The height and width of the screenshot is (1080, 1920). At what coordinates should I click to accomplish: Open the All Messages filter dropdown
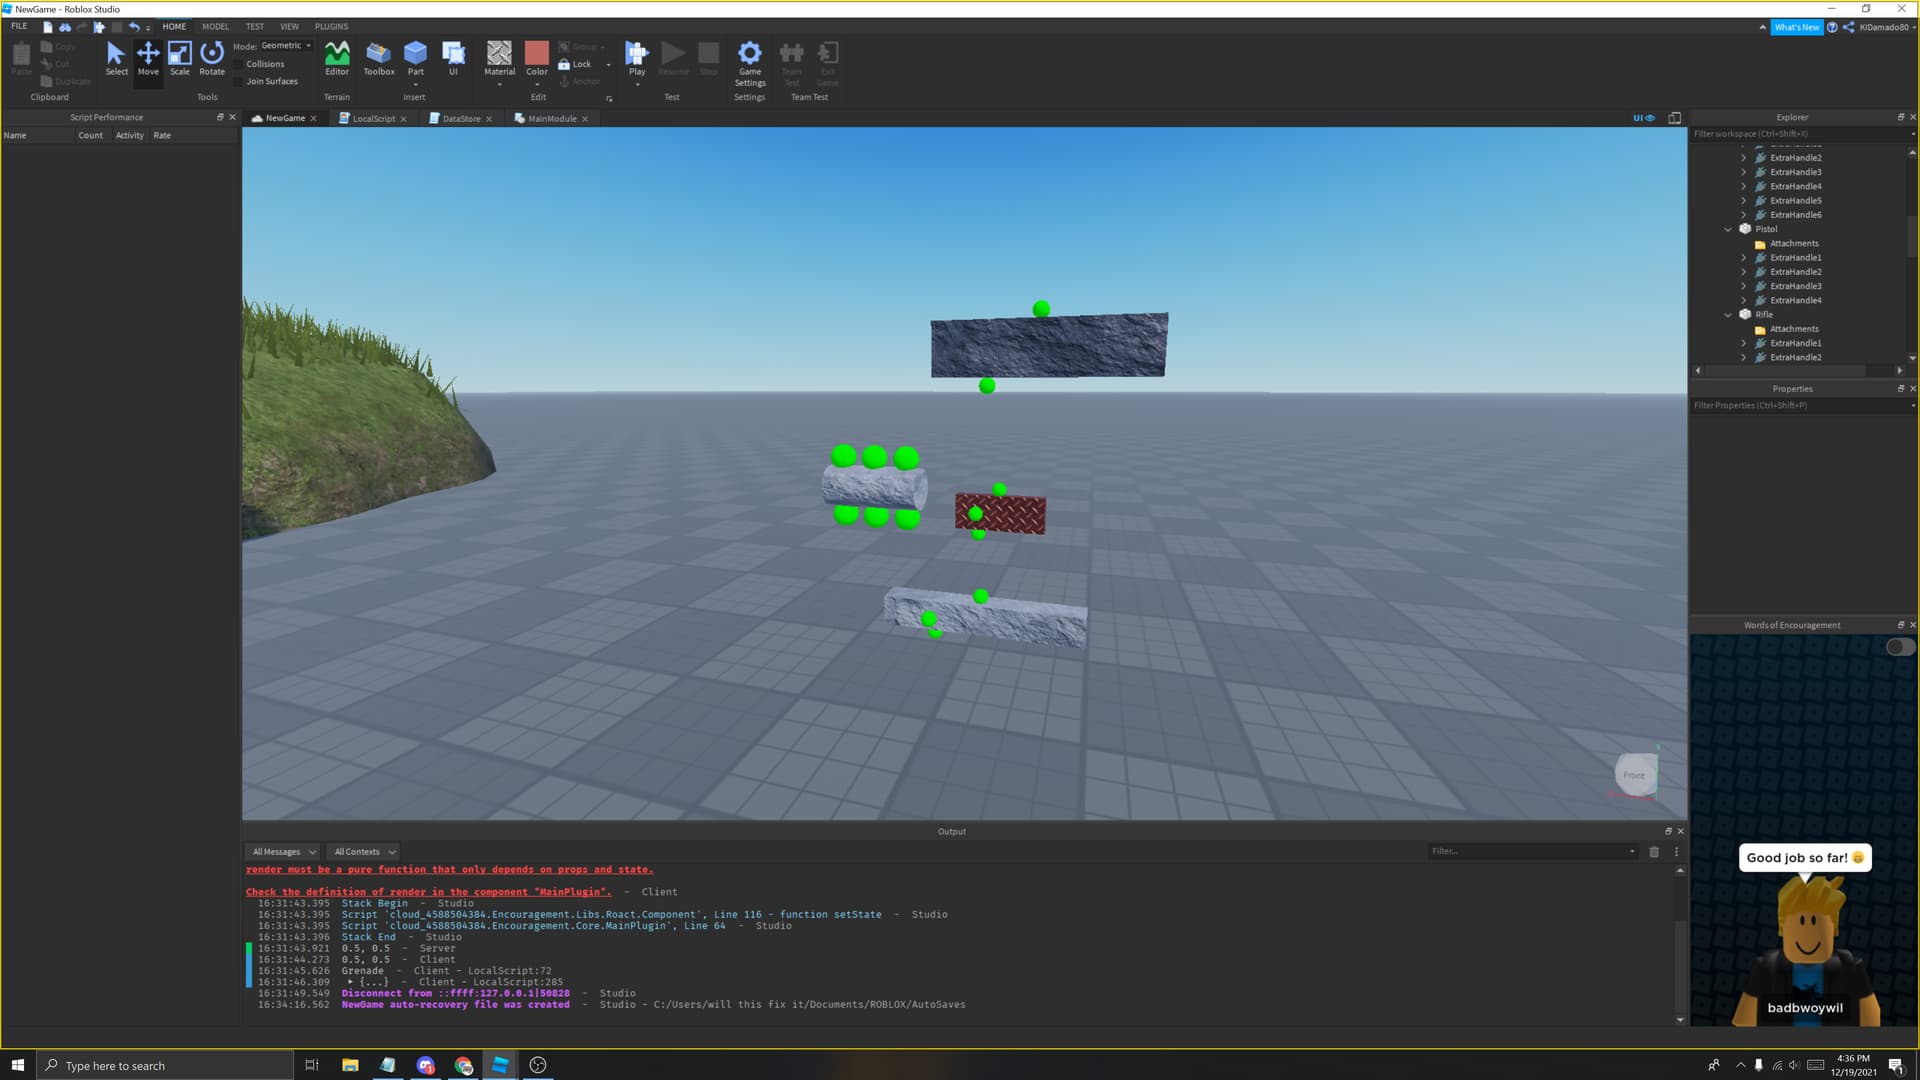click(x=282, y=851)
